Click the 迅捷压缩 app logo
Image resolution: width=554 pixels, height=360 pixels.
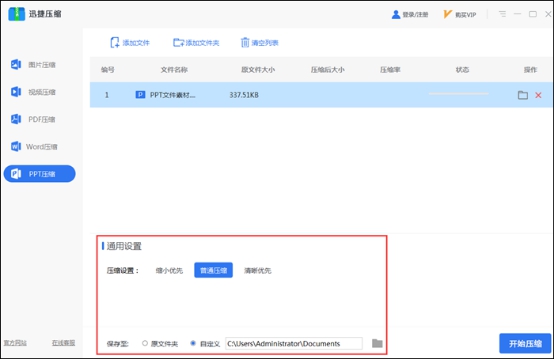[x=17, y=14]
